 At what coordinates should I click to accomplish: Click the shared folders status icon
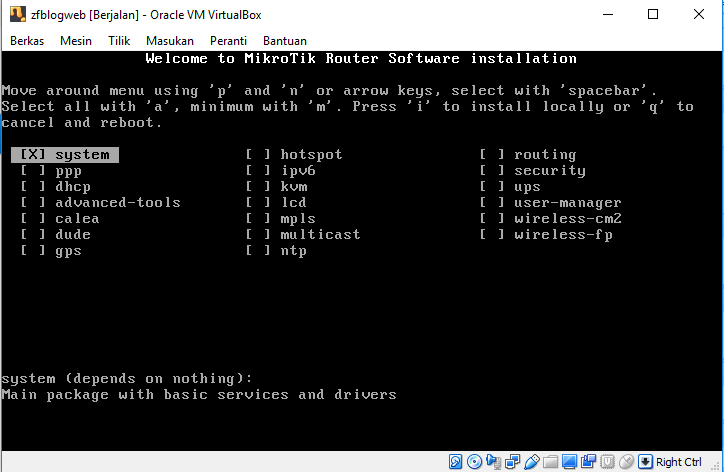[550, 461]
